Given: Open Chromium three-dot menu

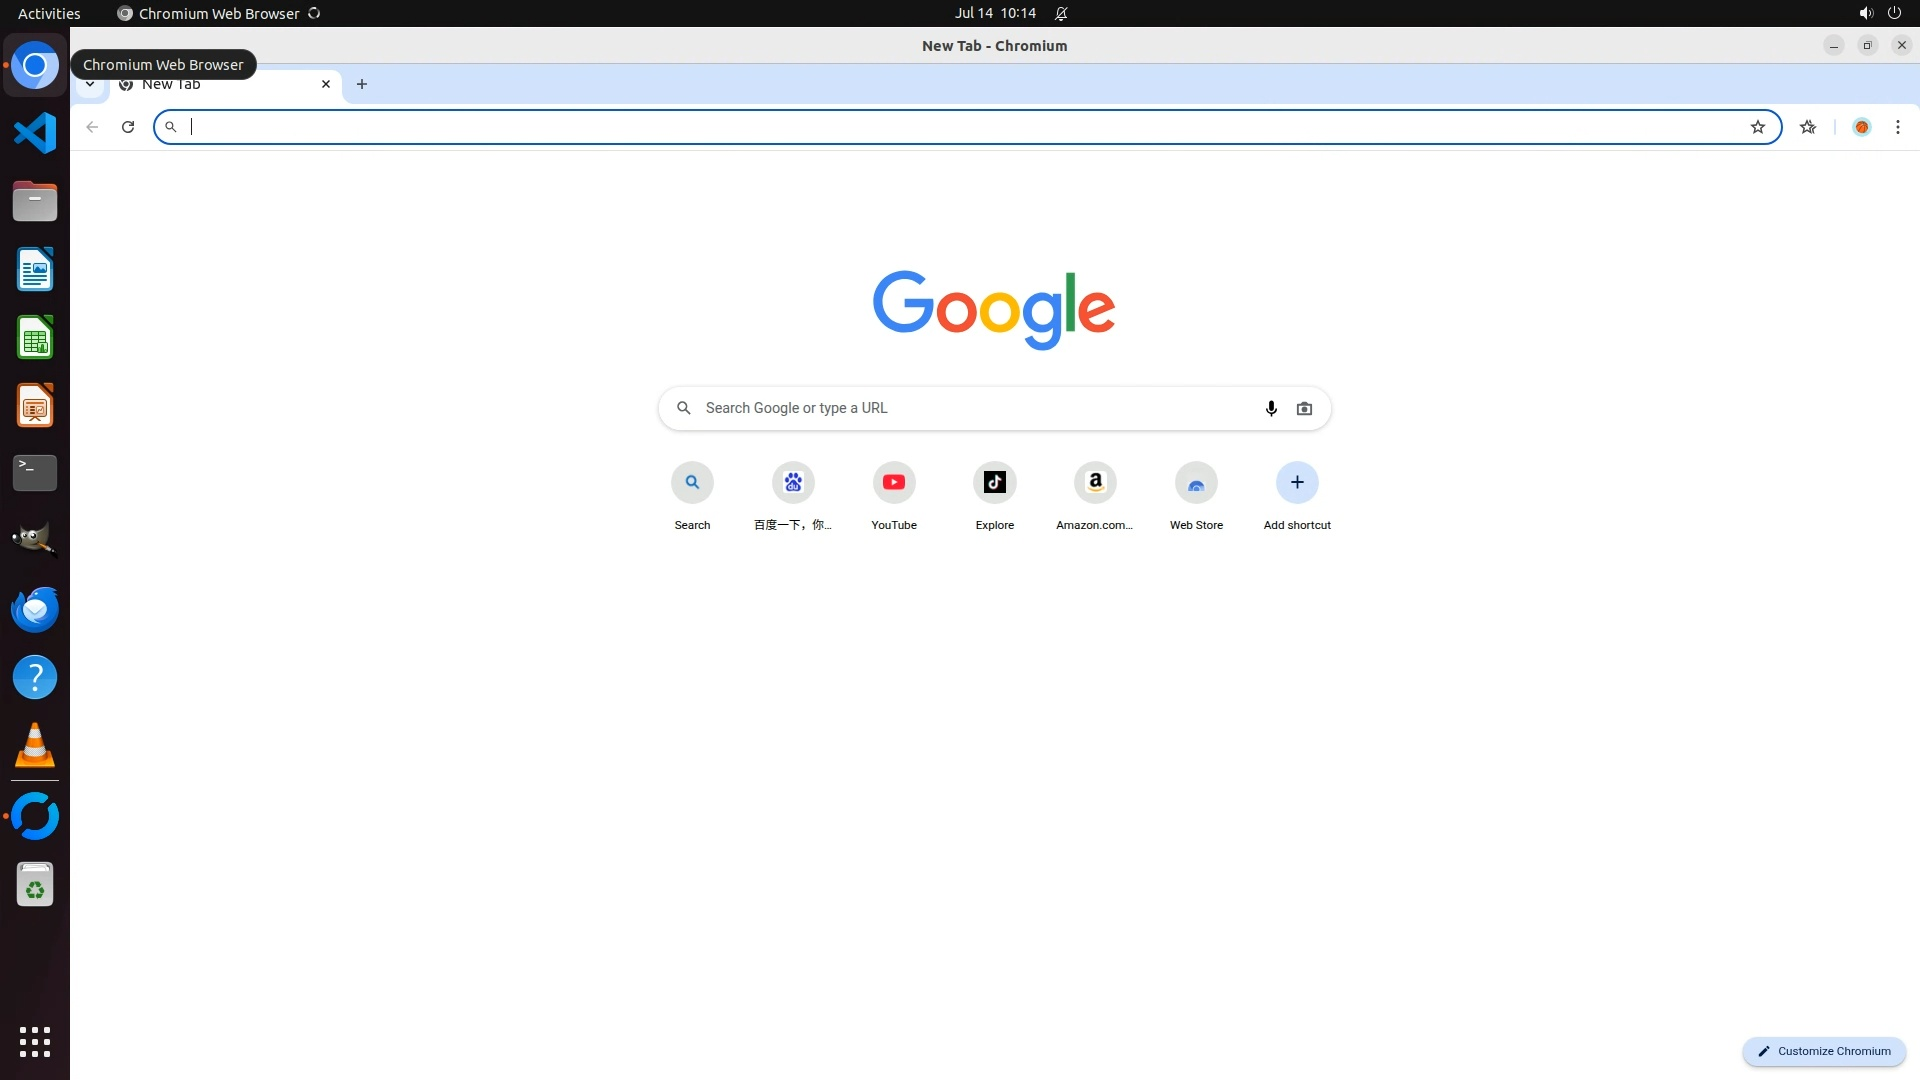Looking at the screenshot, I should (x=1897, y=127).
